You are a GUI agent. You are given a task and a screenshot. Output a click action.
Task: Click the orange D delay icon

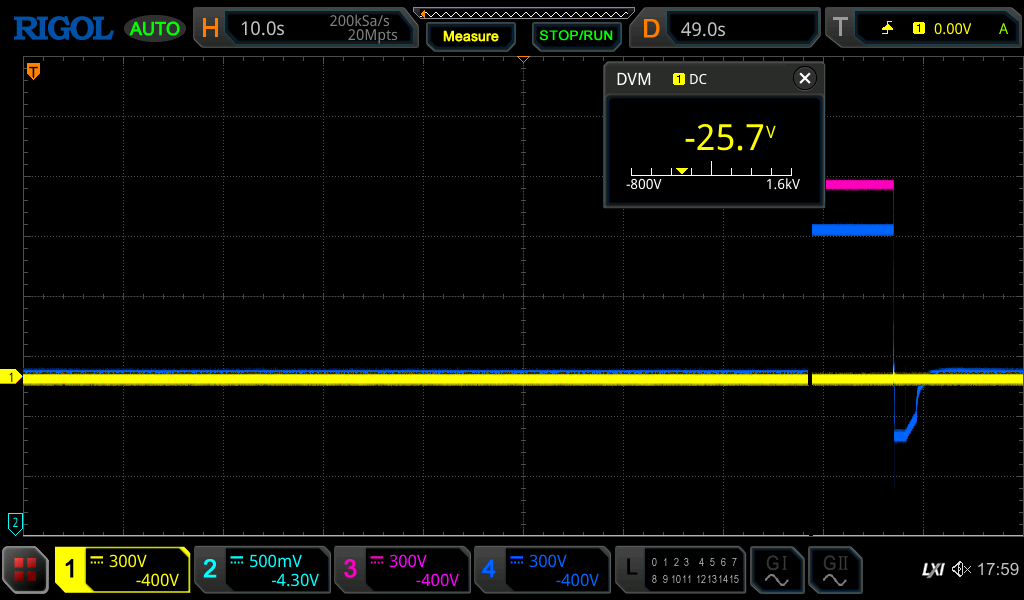[x=651, y=29]
